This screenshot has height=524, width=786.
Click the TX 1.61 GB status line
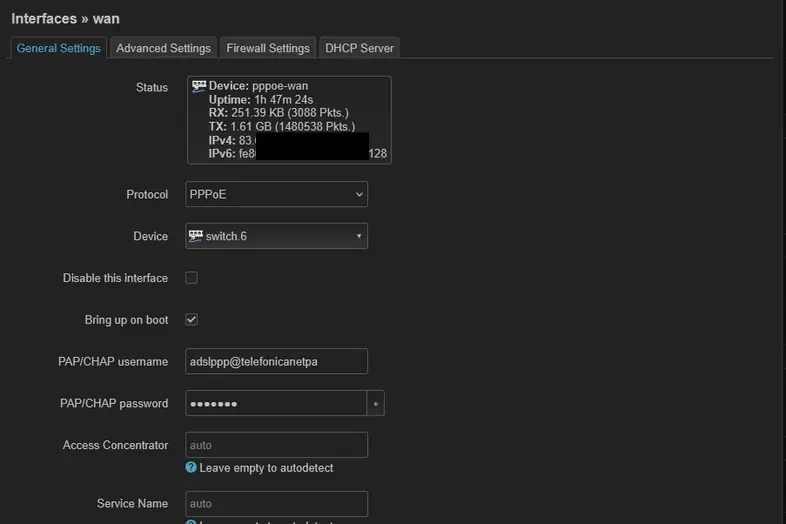[282, 126]
